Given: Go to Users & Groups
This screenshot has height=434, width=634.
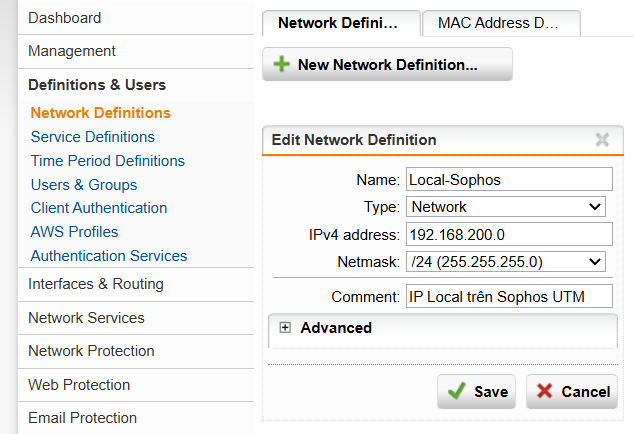Looking at the screenshot, I should pos(84,185).
